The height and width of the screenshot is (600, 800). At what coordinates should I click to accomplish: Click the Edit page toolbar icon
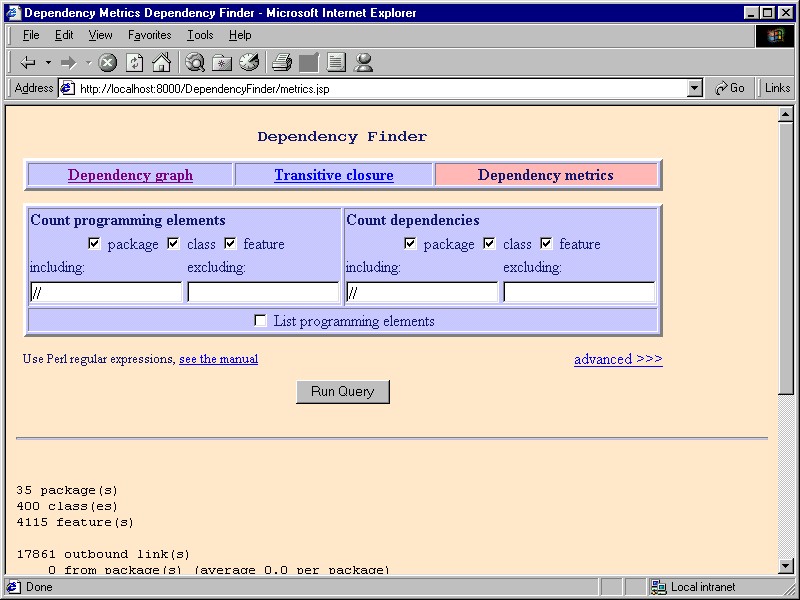pos(309,62)
